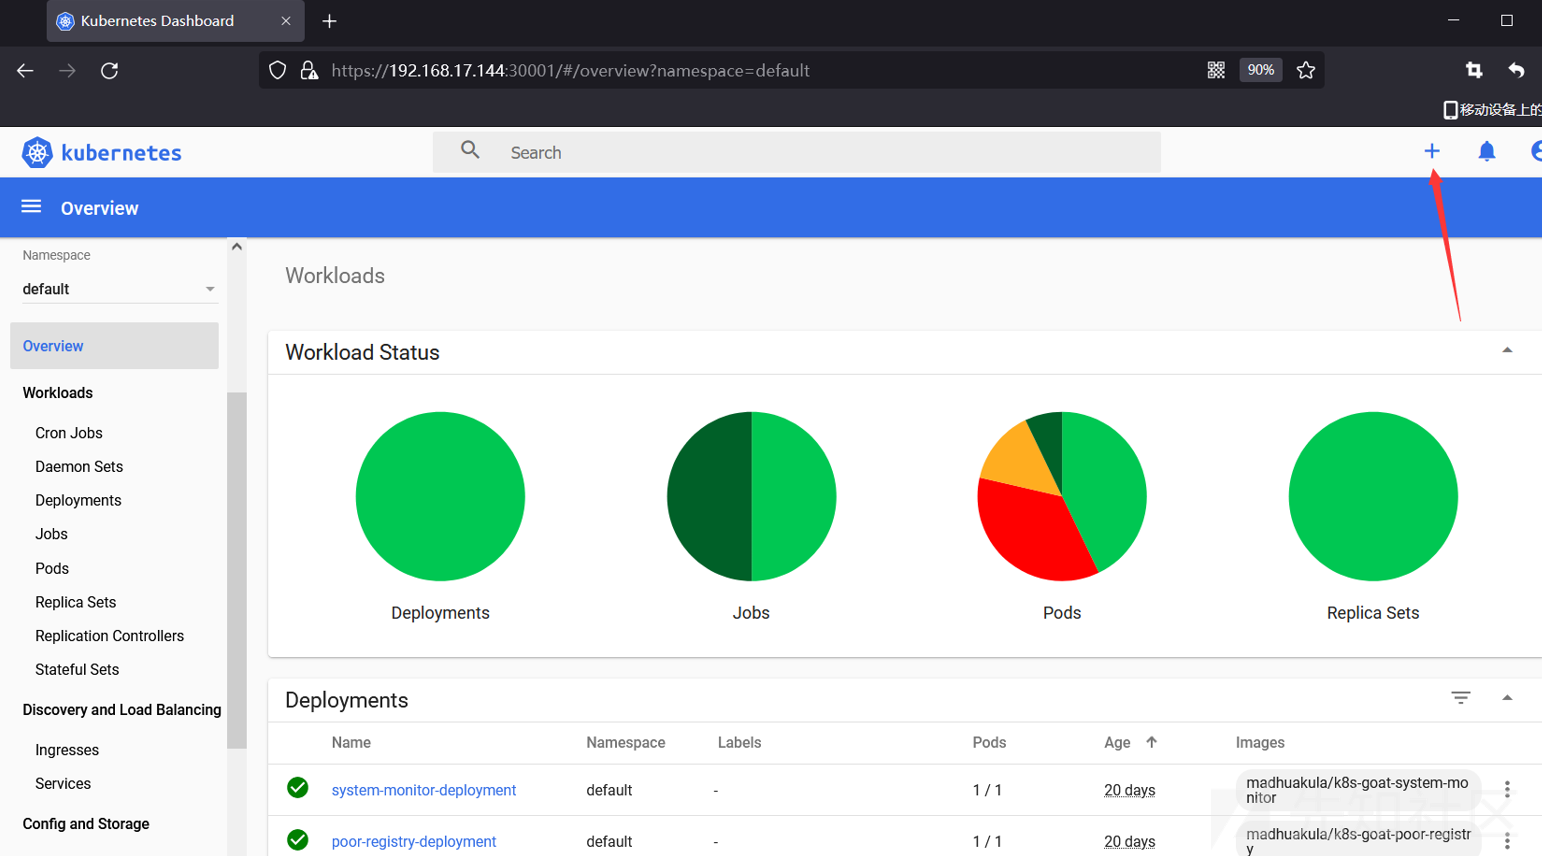Click the Labels column header
1542x856 pixels.
point(739,743)
